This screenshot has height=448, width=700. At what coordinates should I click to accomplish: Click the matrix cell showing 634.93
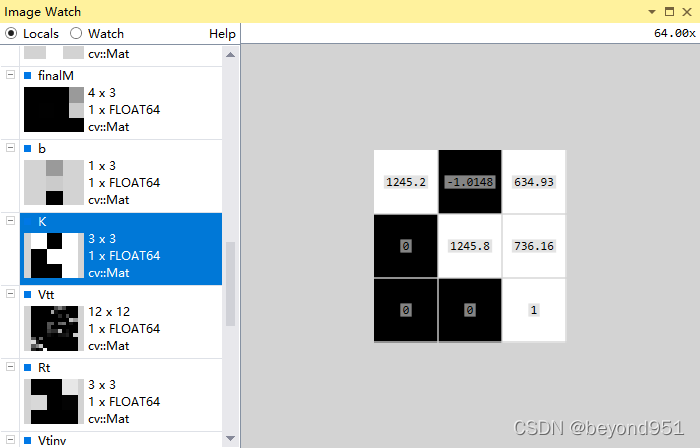pyautogui.click(x=534, y=182)
